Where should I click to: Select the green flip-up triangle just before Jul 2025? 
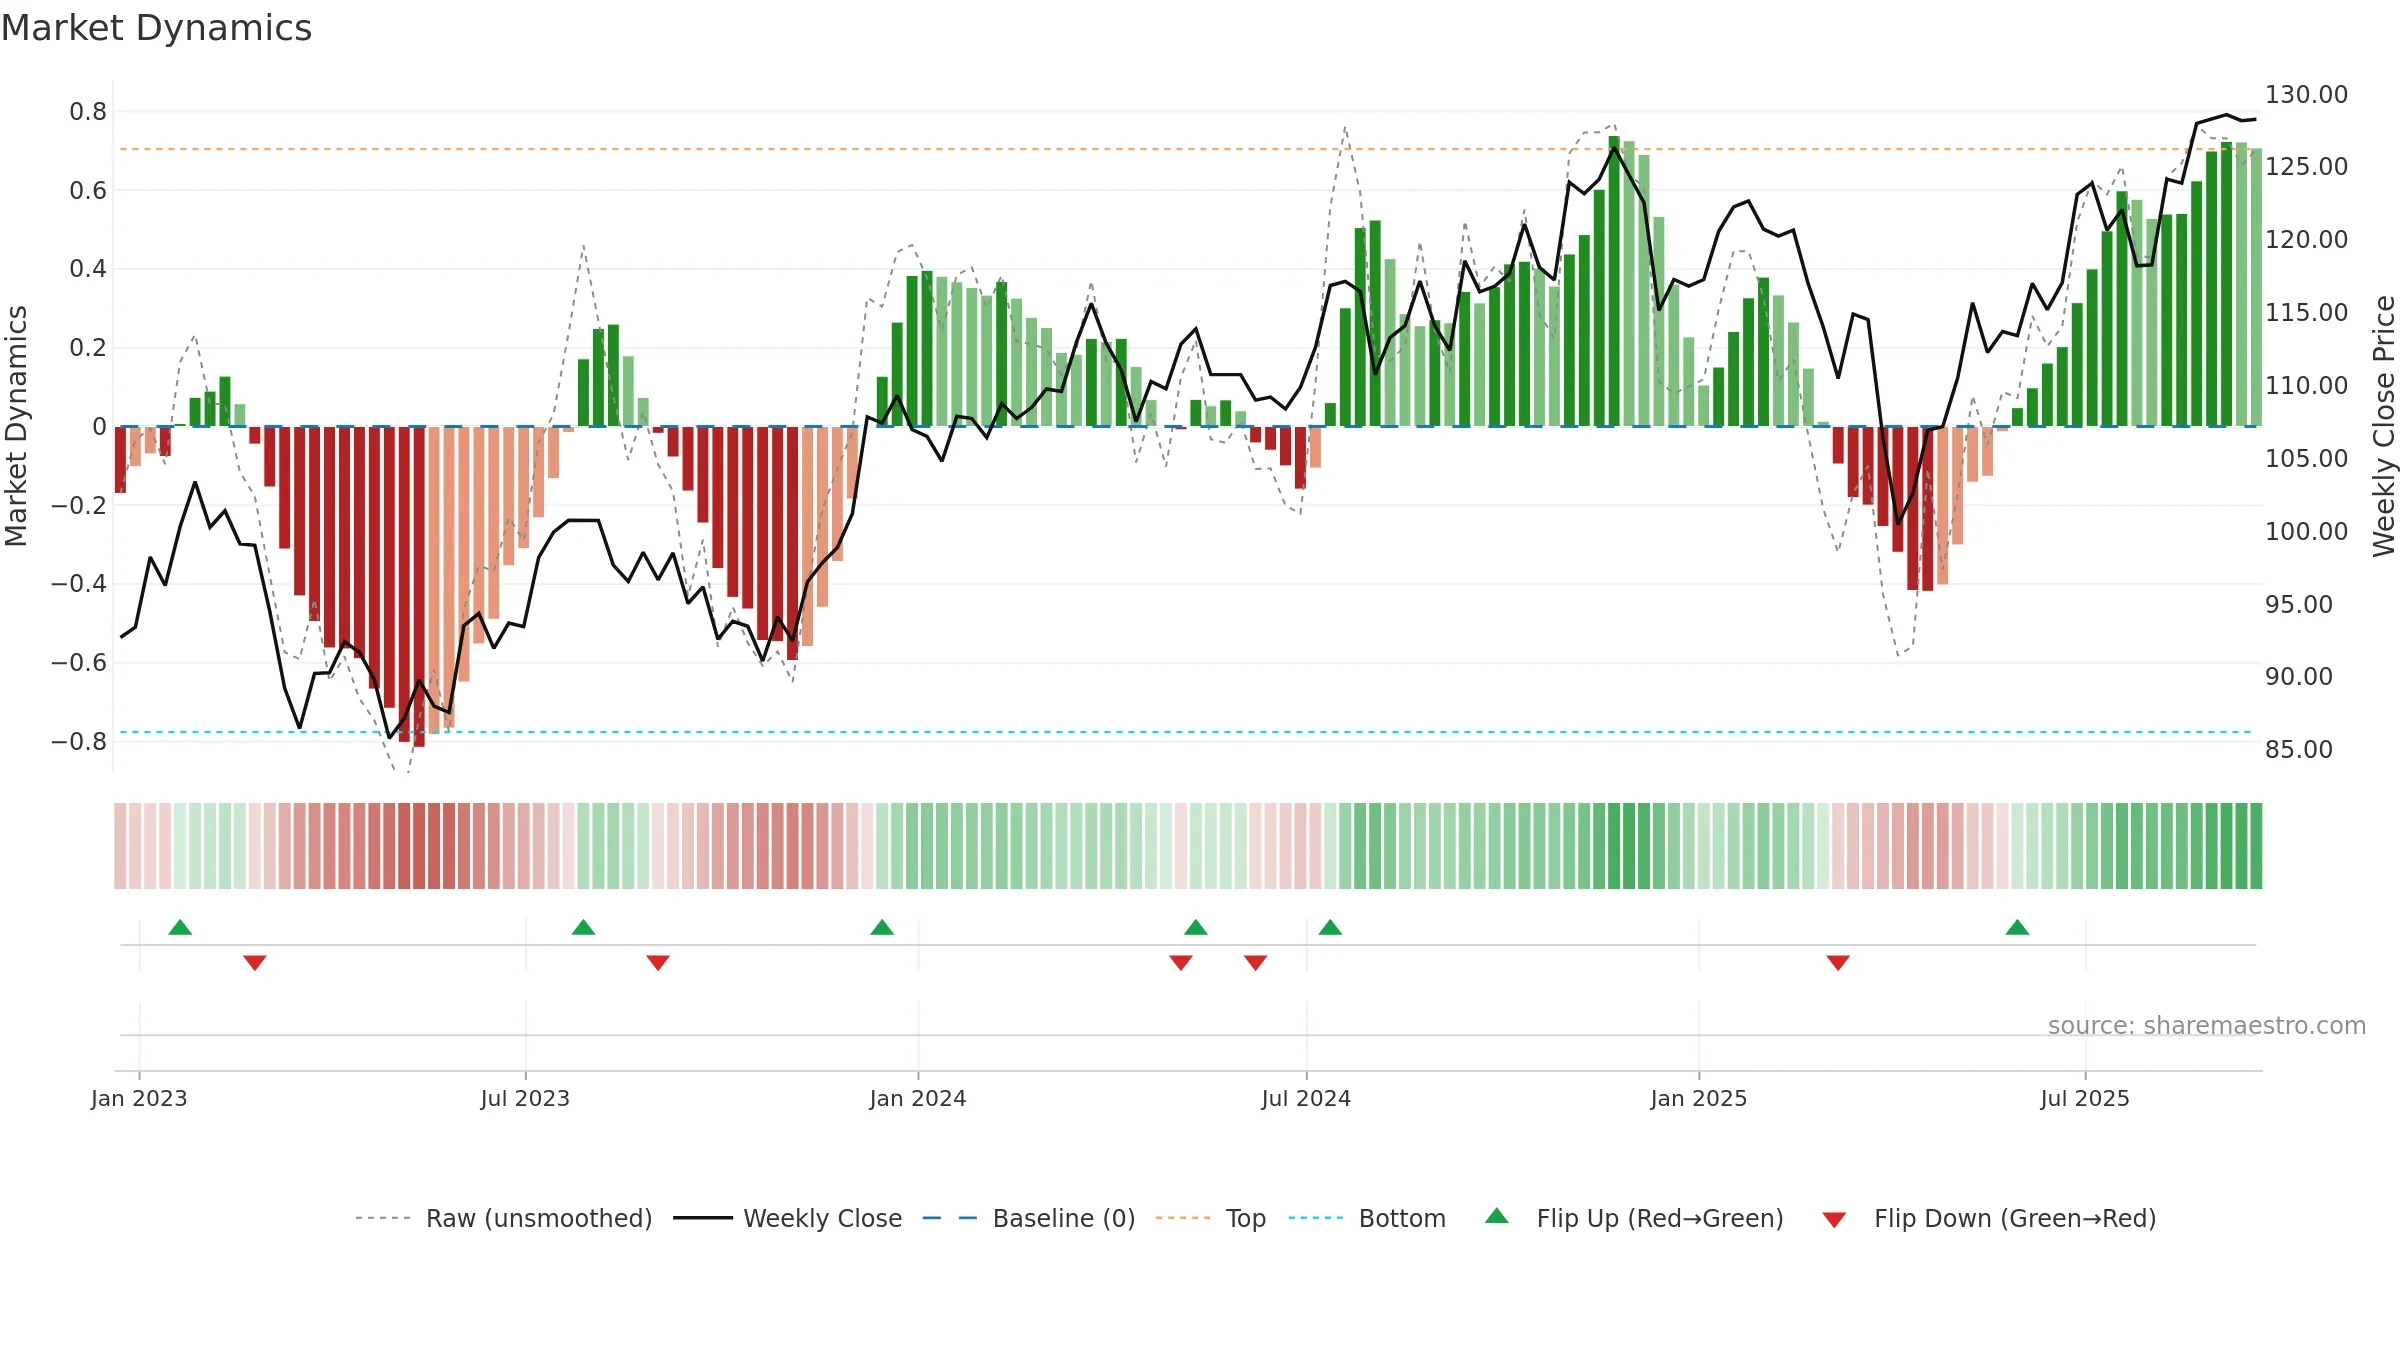pos(2017,928)
